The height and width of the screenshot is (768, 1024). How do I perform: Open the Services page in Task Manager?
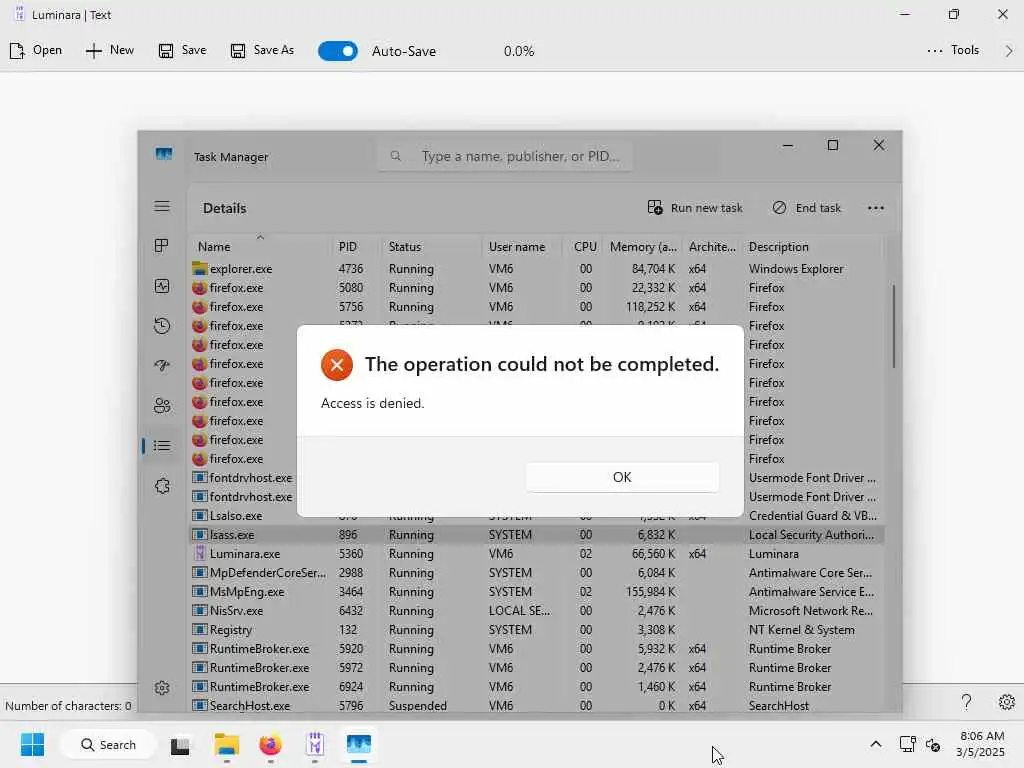pyautogui.click(x=162, y=486)
